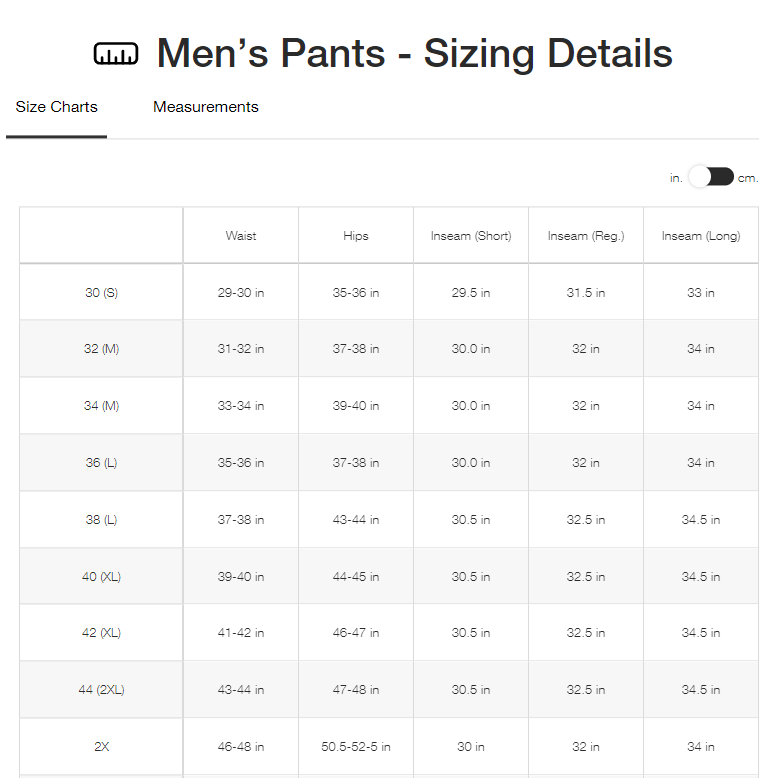Image resolution: width=769 pixels, height=778 pixels.
Task: Select the 'in.' unit label
Action: pos(676,178)
